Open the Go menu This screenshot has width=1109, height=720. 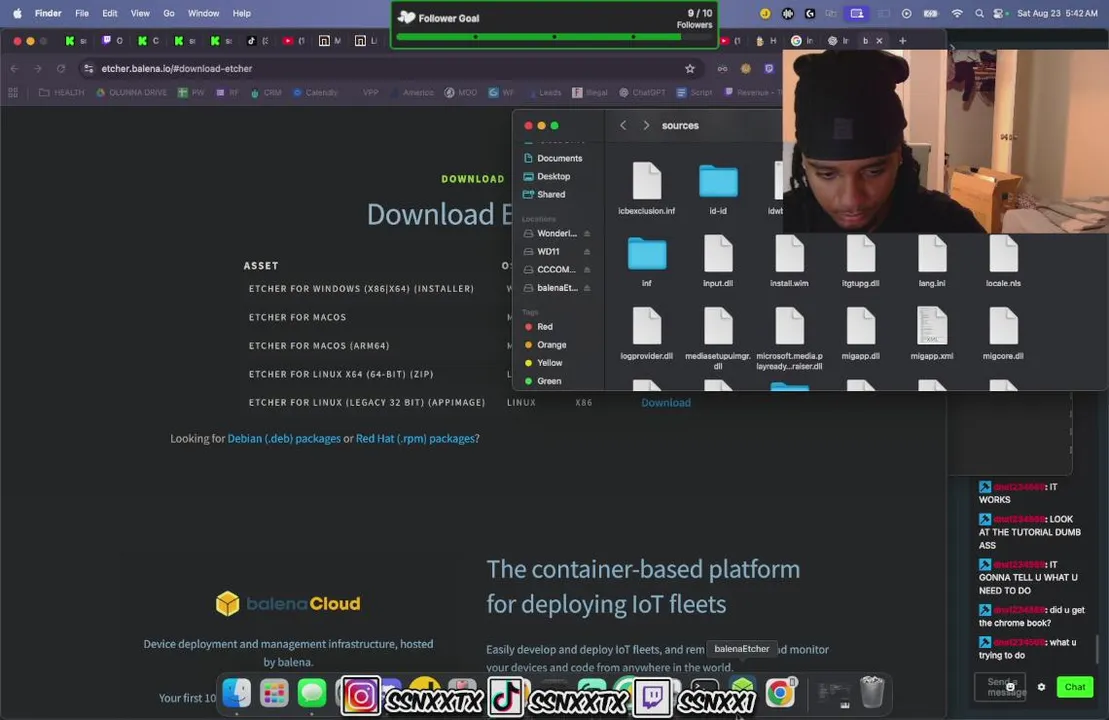point(168,13)
